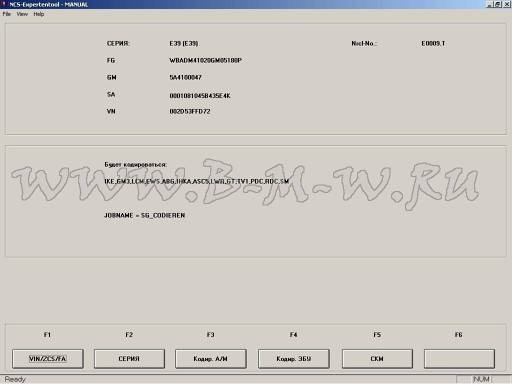
Task: Click the VIN/ZCS/FA button
Action: 48,359
